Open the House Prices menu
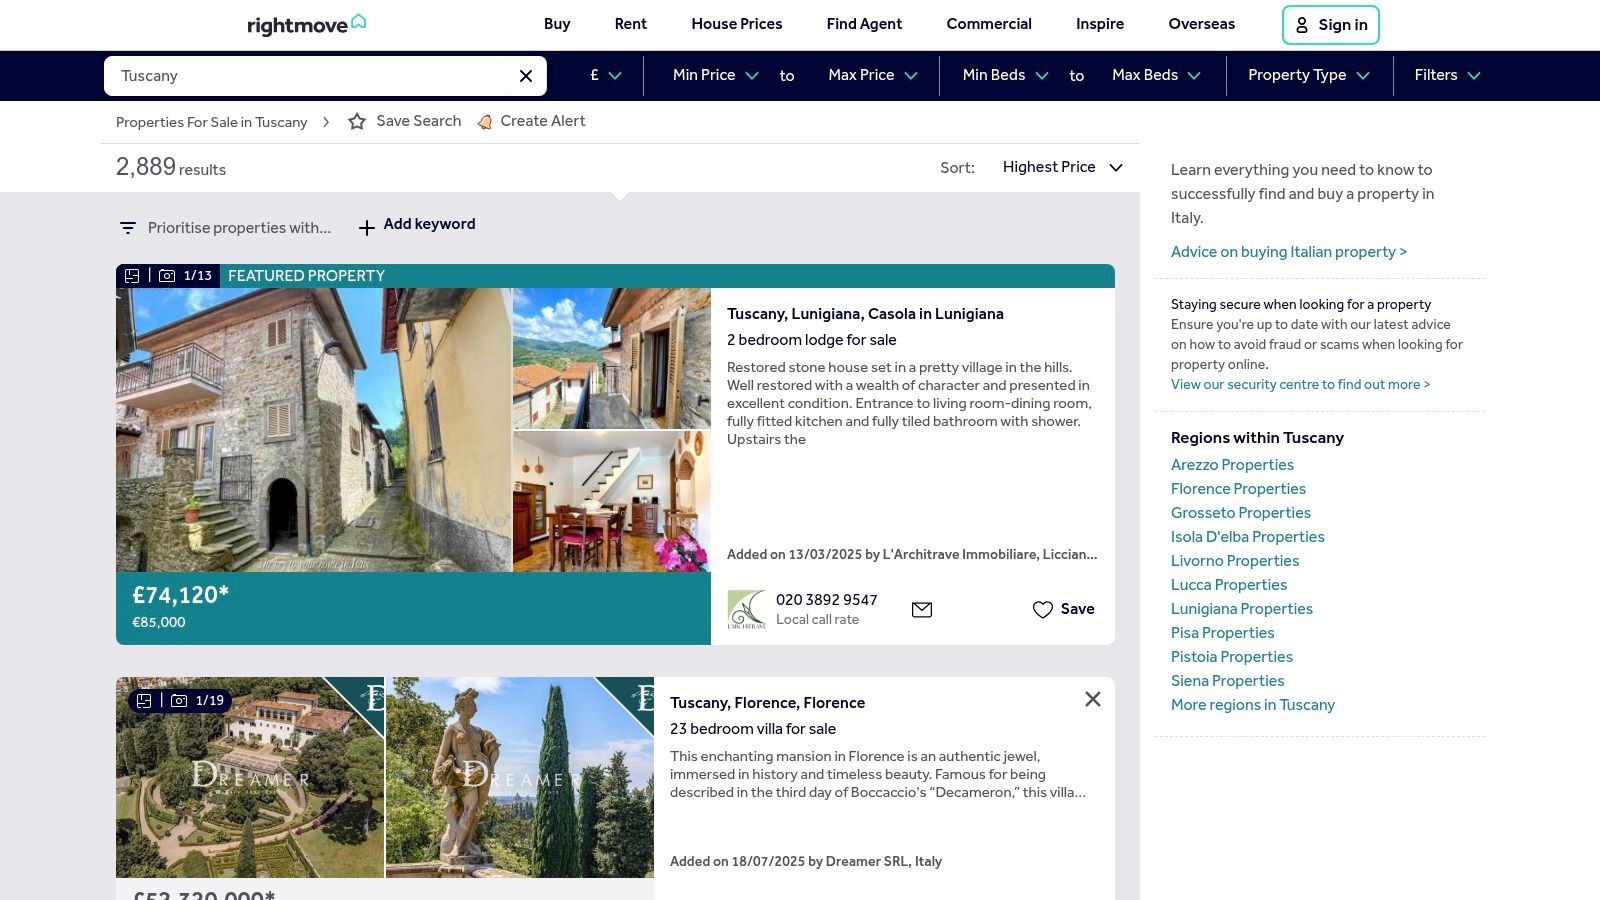Screen dimensions: 1600x900 point(737,24)
